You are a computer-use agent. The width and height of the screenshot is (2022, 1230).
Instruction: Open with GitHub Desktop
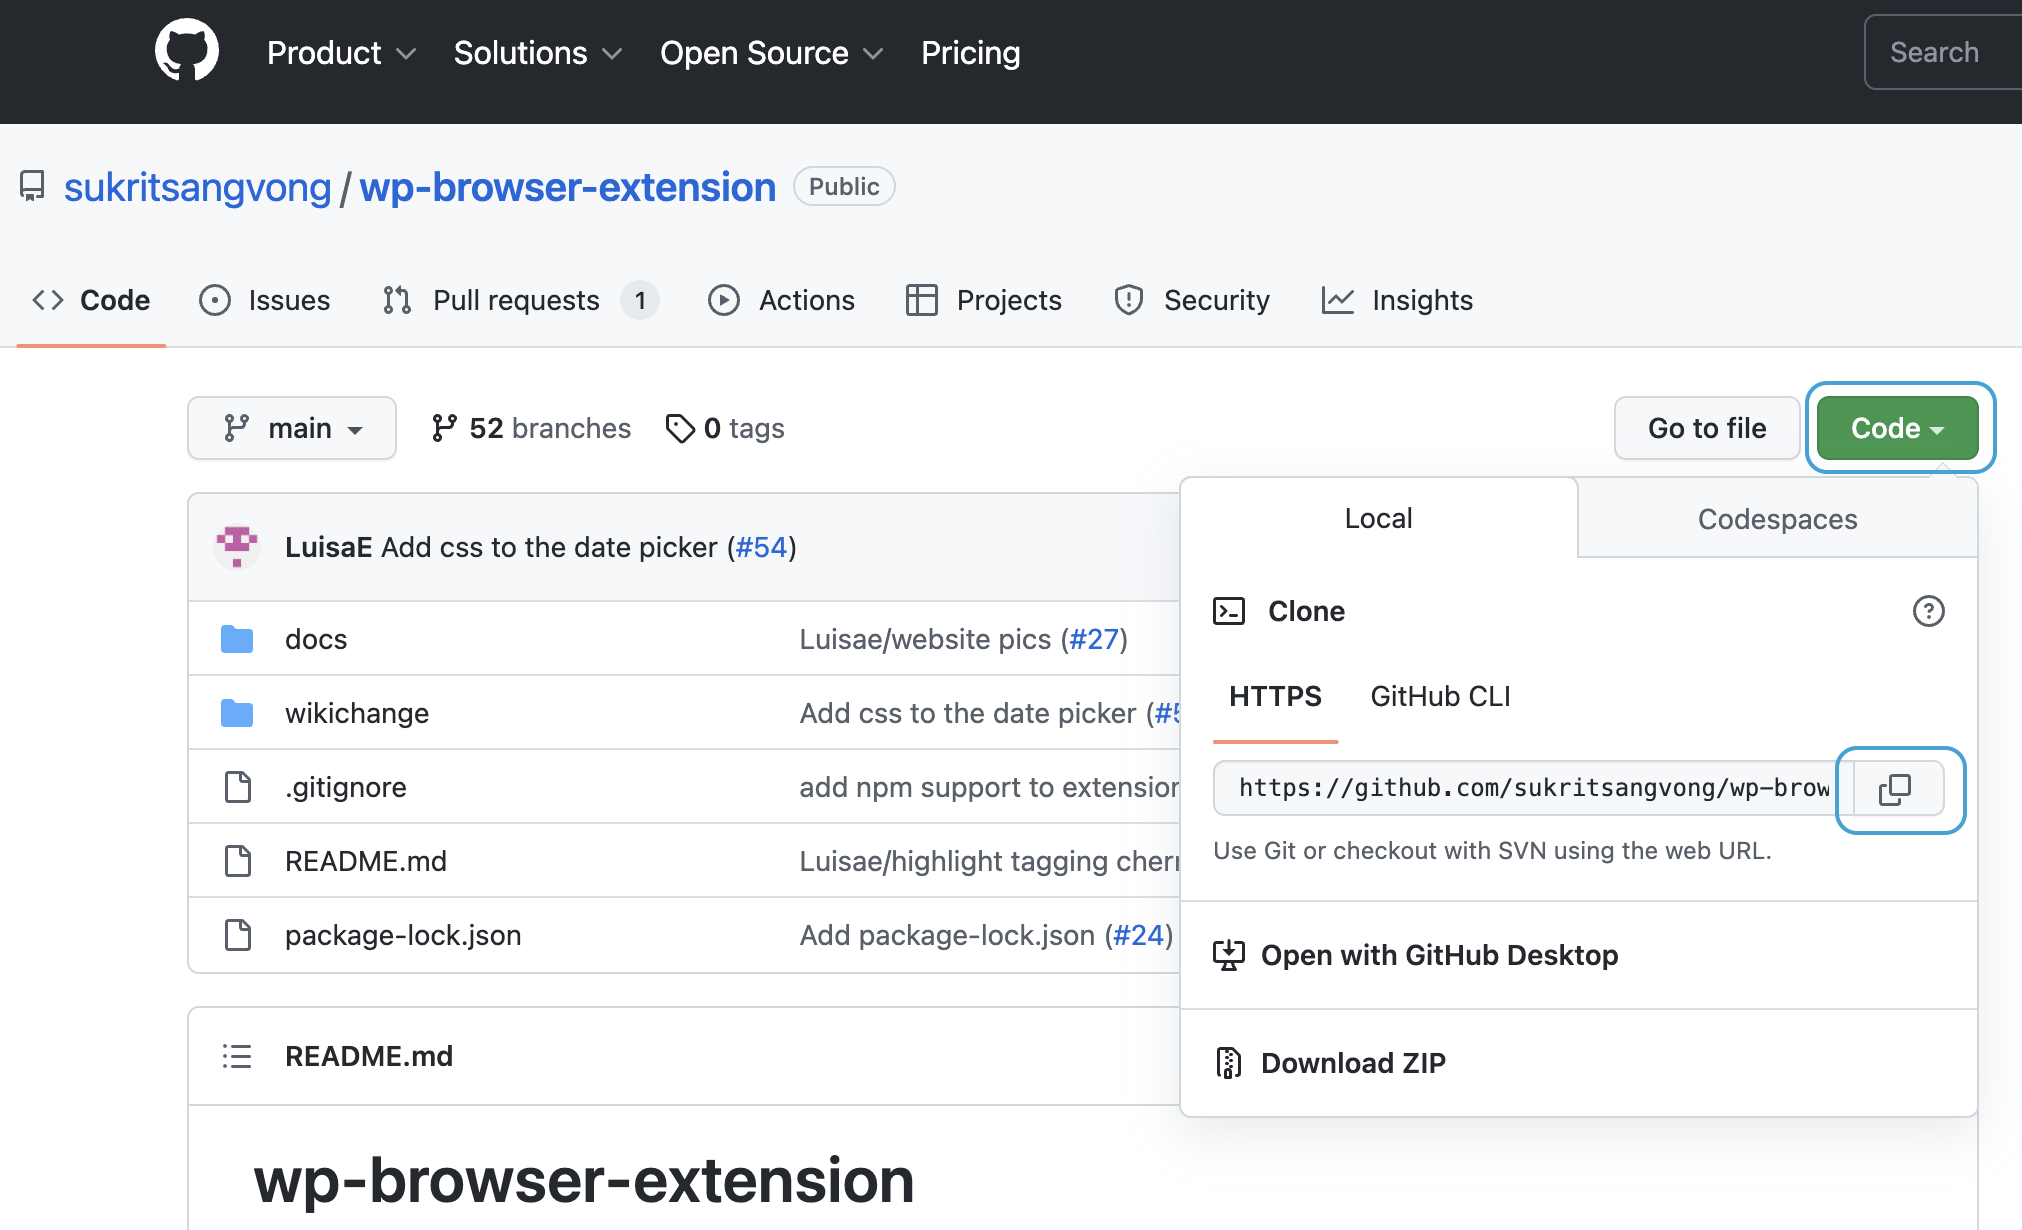[1438, 955]
